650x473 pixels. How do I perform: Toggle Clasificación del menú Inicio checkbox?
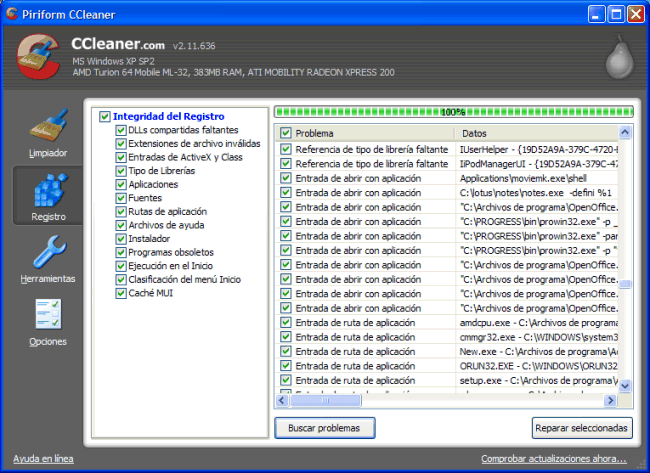click(121, 280)
